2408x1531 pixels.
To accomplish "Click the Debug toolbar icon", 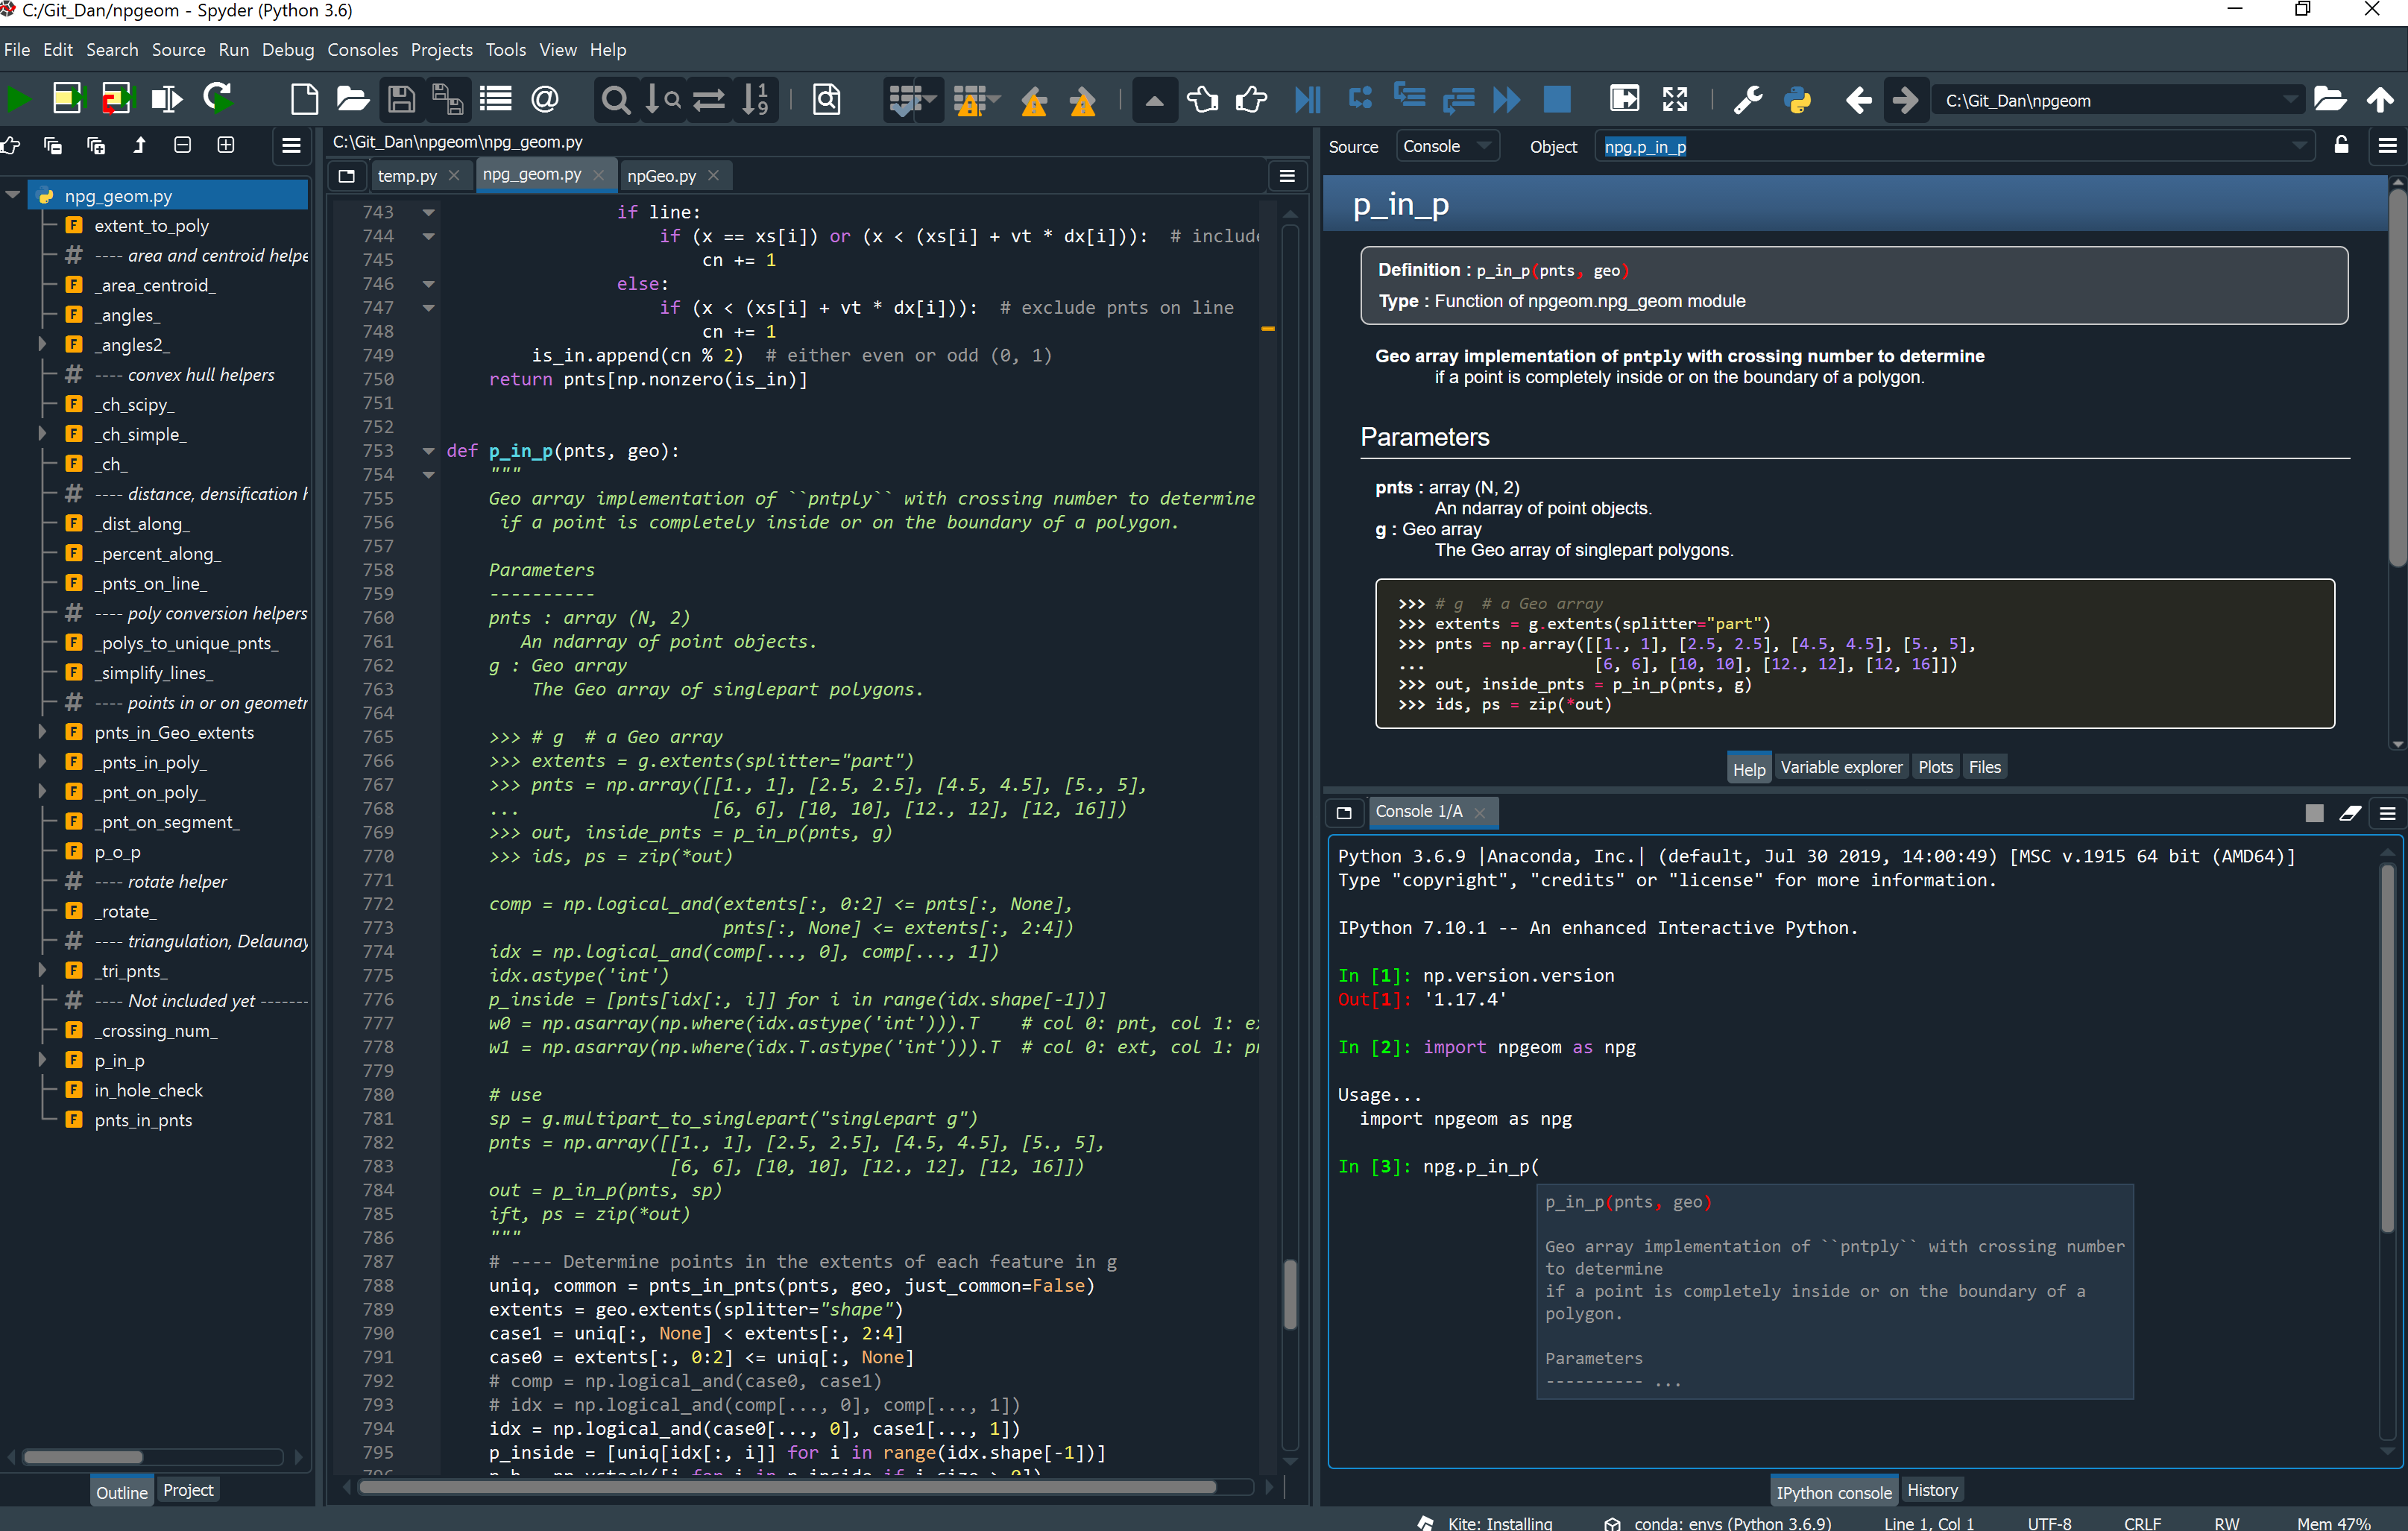I will tap(1308, 98).
